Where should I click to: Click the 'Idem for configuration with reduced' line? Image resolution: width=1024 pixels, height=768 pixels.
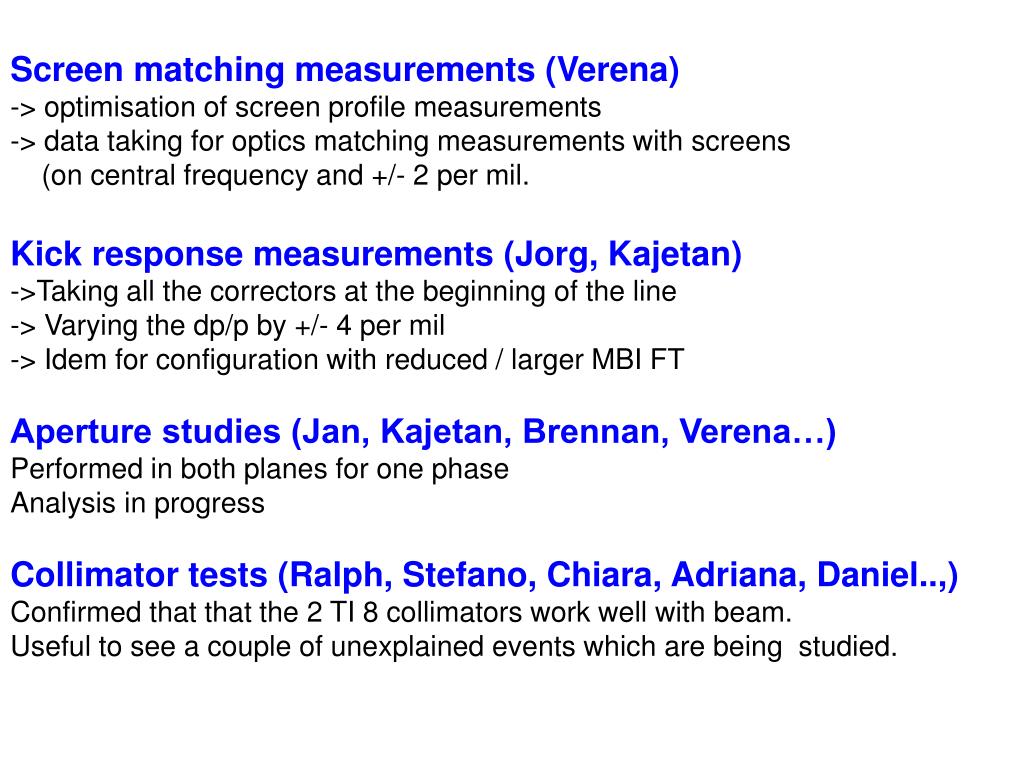point(347,360)
